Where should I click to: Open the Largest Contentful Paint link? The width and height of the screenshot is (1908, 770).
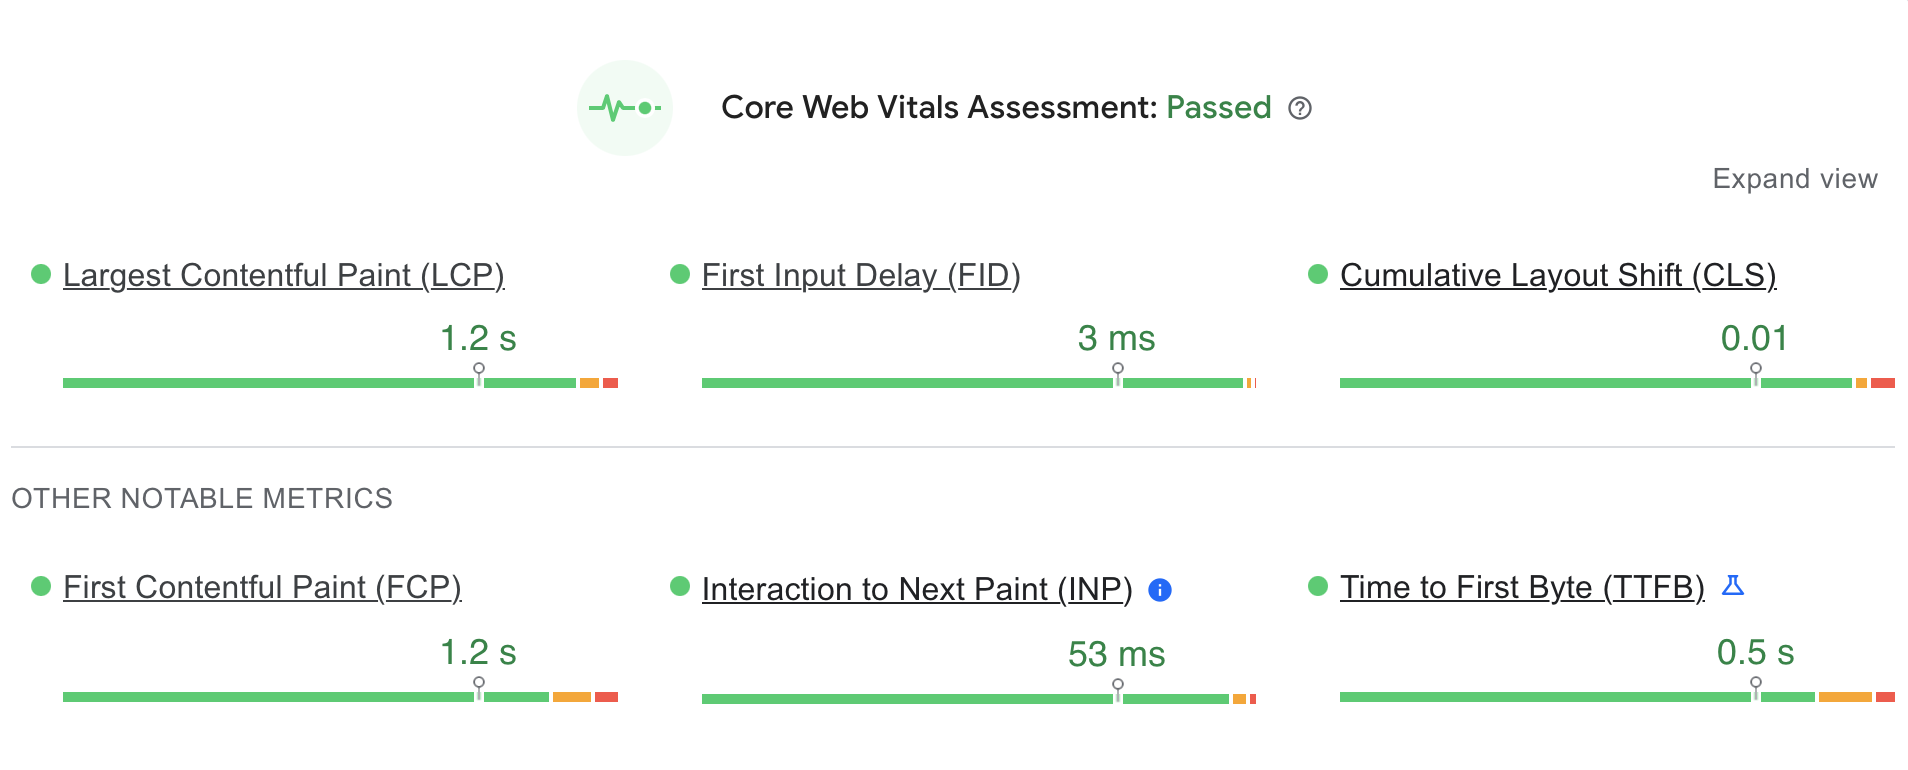pyautogui.click(x=284, y=275)
